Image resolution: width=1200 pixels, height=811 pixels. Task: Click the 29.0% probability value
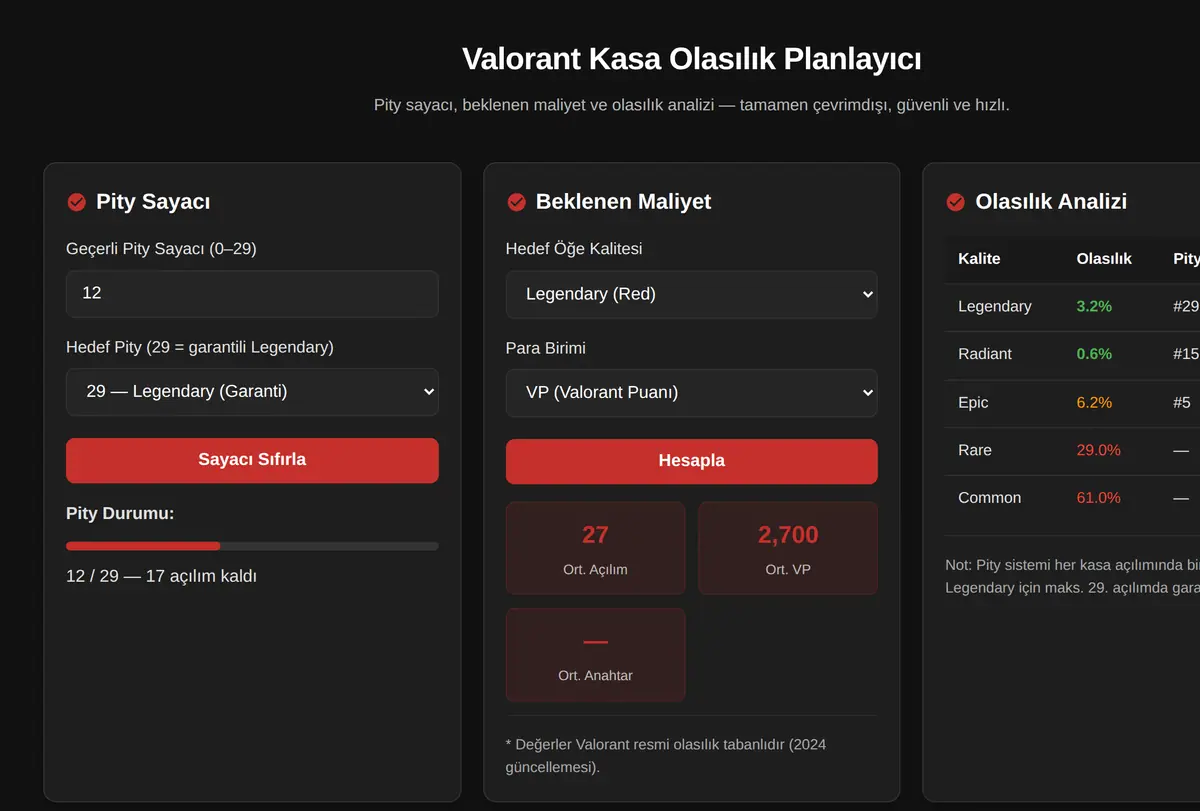pos(1098,450)
